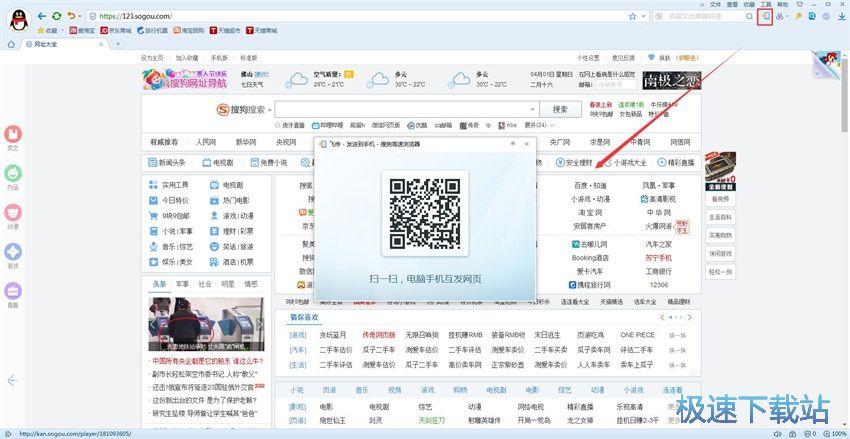The image size is (850, 439).
Task: Go to next page in 猜你喜欢
Action: pyautogui.click(x=690, y=317)
